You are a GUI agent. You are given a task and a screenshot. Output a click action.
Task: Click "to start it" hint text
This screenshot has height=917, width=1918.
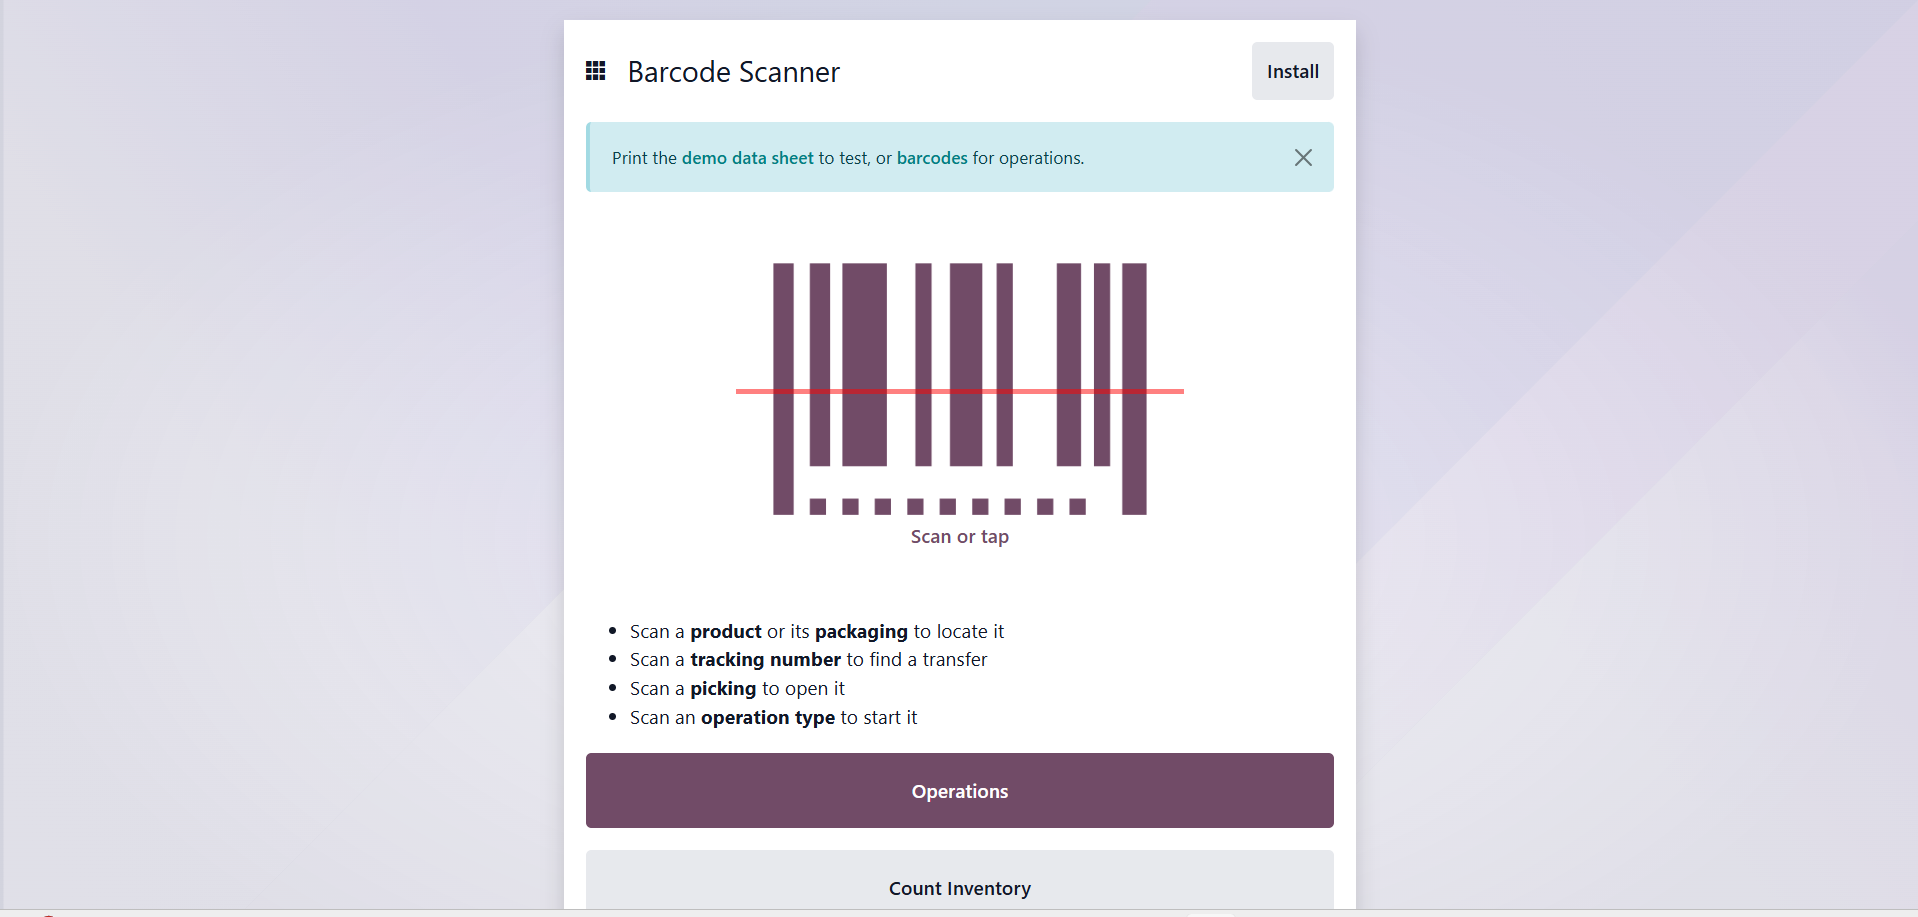[878, 718]
